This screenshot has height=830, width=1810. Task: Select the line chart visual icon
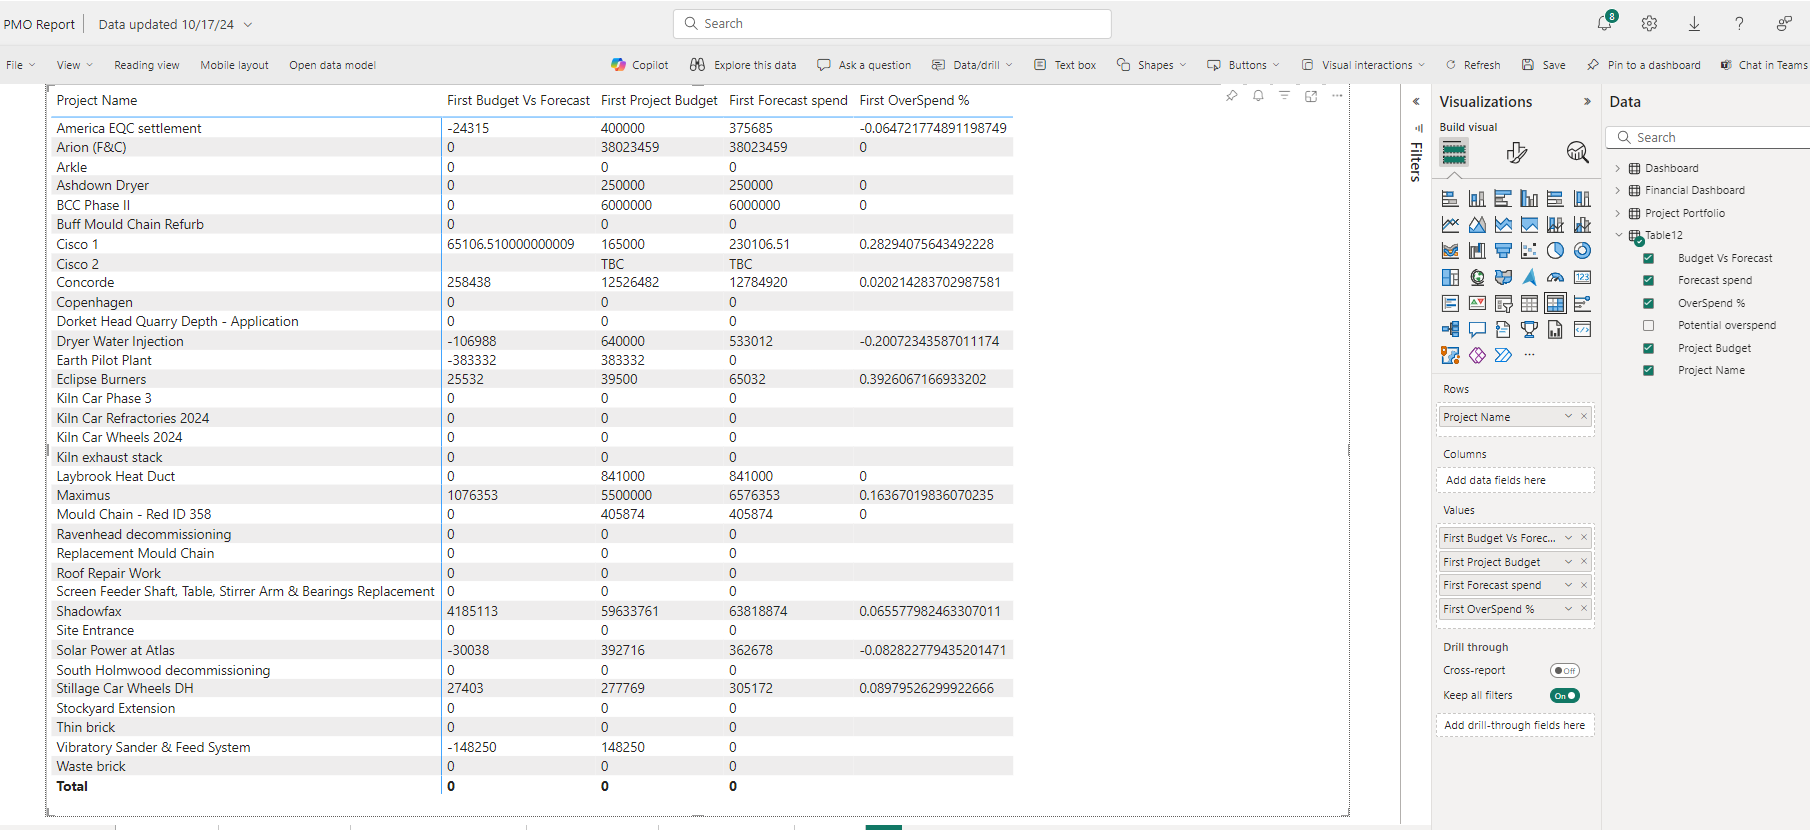1450,225
